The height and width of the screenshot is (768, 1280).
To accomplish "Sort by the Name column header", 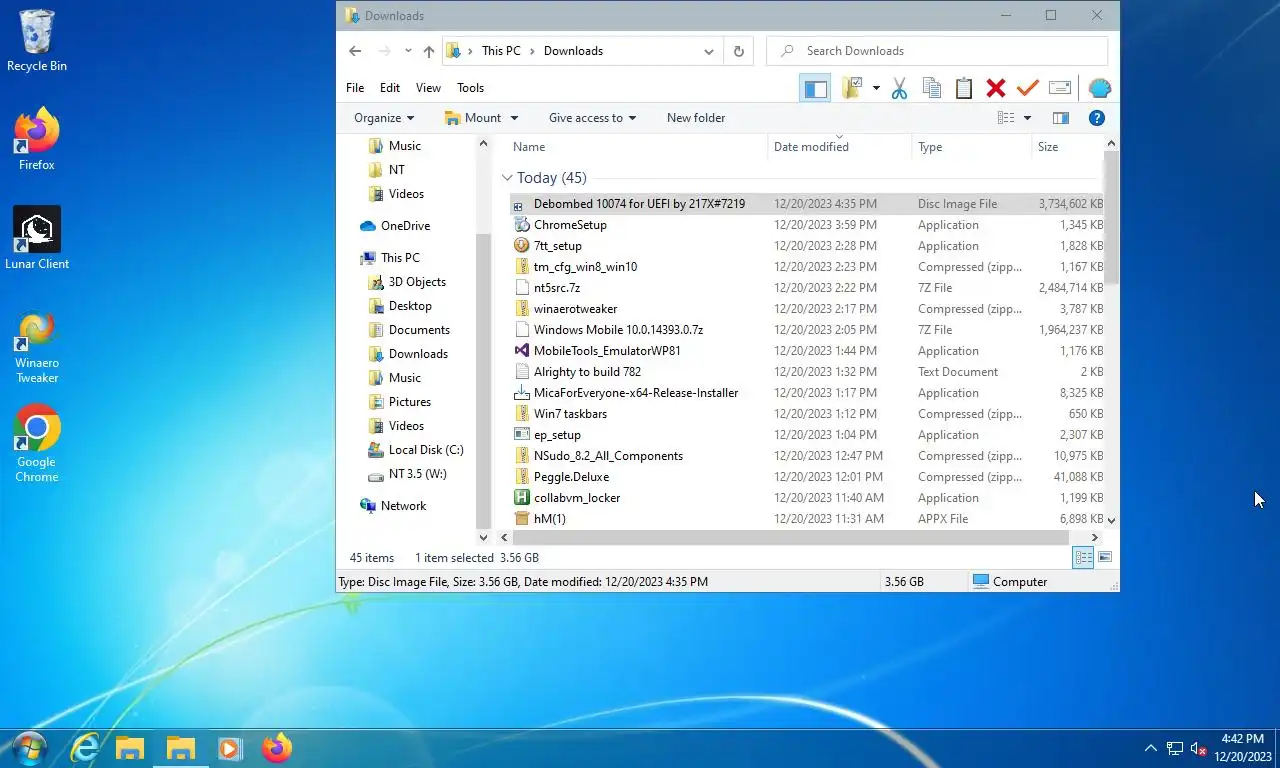I will tap(635, 147).
